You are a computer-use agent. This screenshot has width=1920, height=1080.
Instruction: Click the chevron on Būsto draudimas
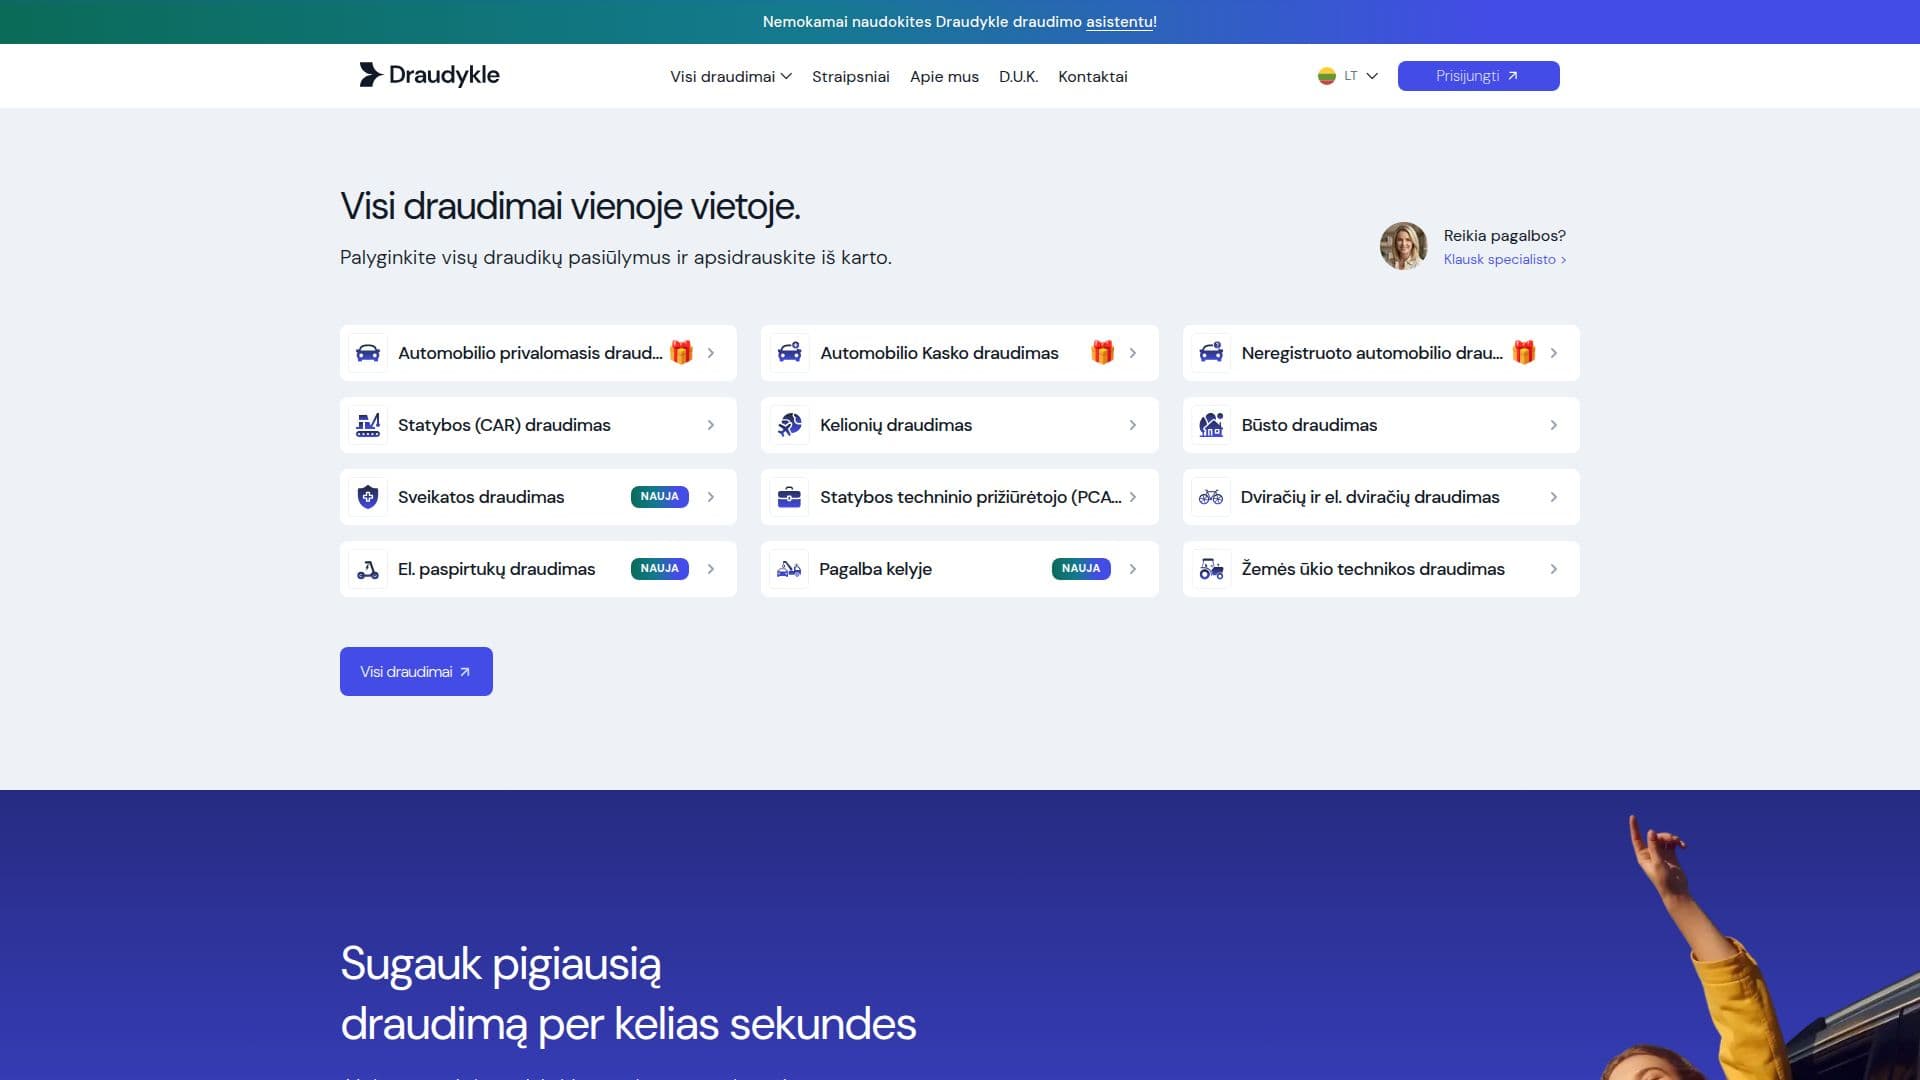tap(1554, 425)
